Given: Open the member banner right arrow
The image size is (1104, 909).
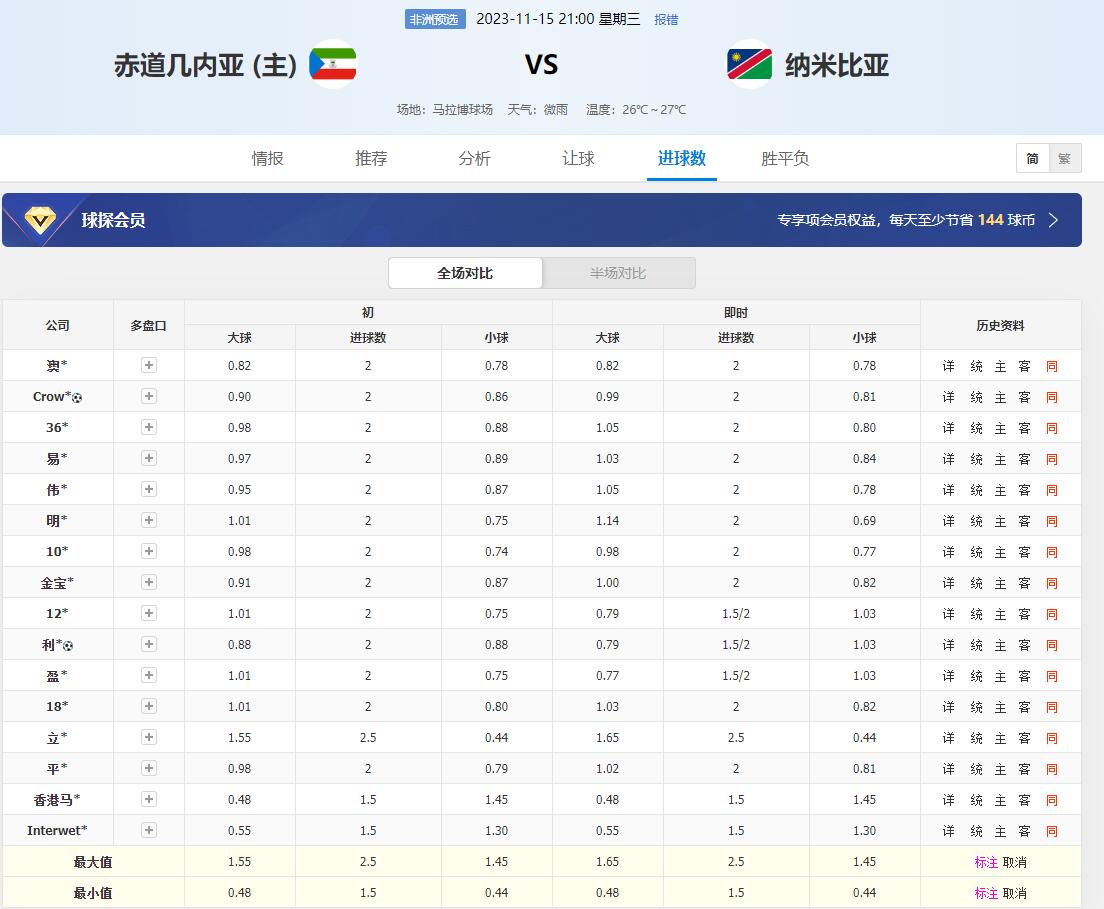Looking at the screenshot, I should (x=1053, y=220).
